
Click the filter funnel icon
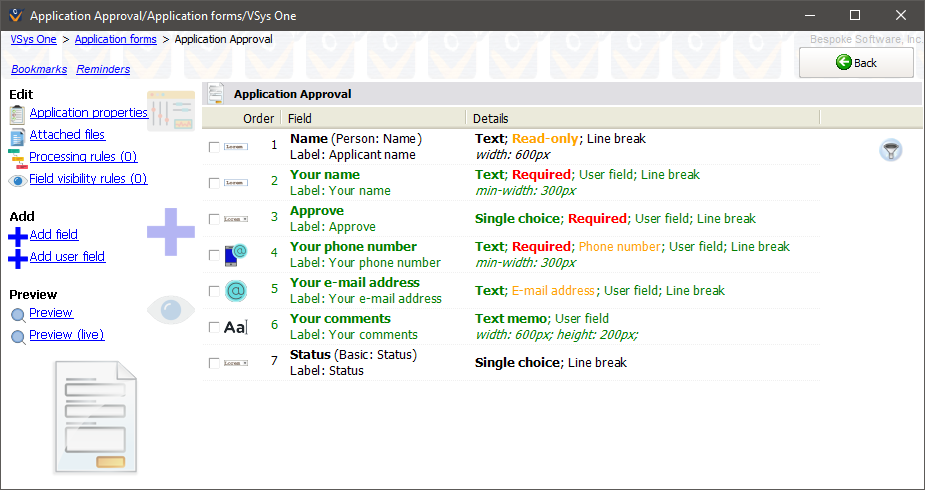click(x=890, y=150)
